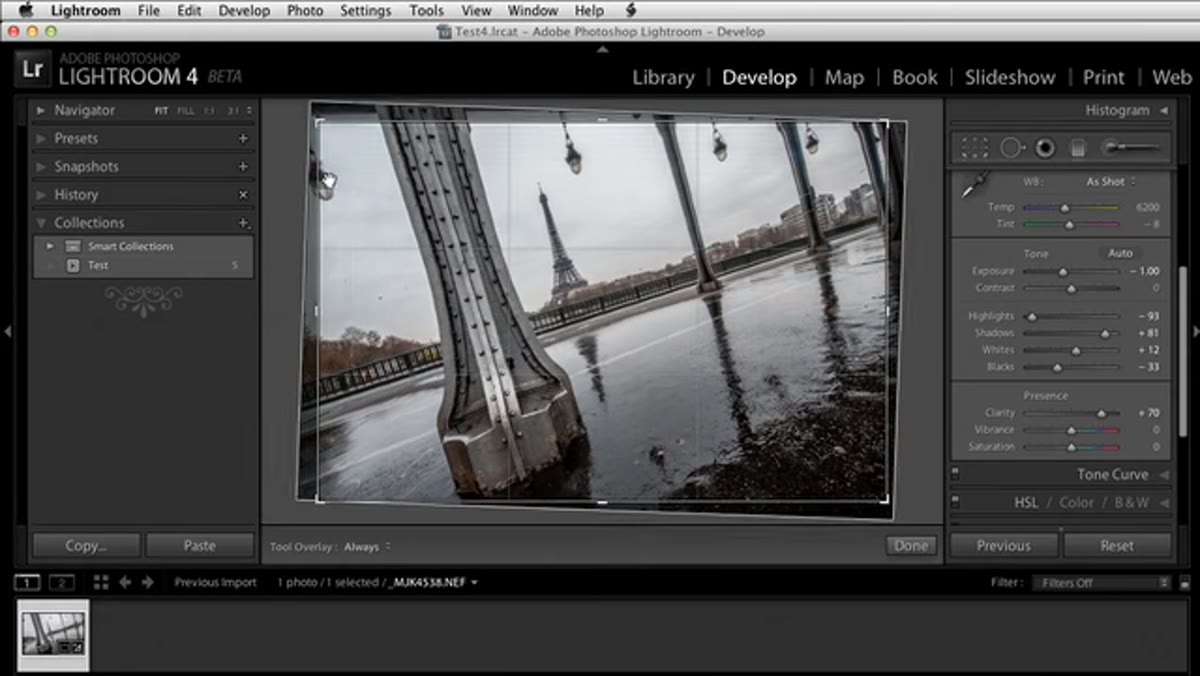
Task: Click the Clarity slider handle
Action: click(1101, 413)
